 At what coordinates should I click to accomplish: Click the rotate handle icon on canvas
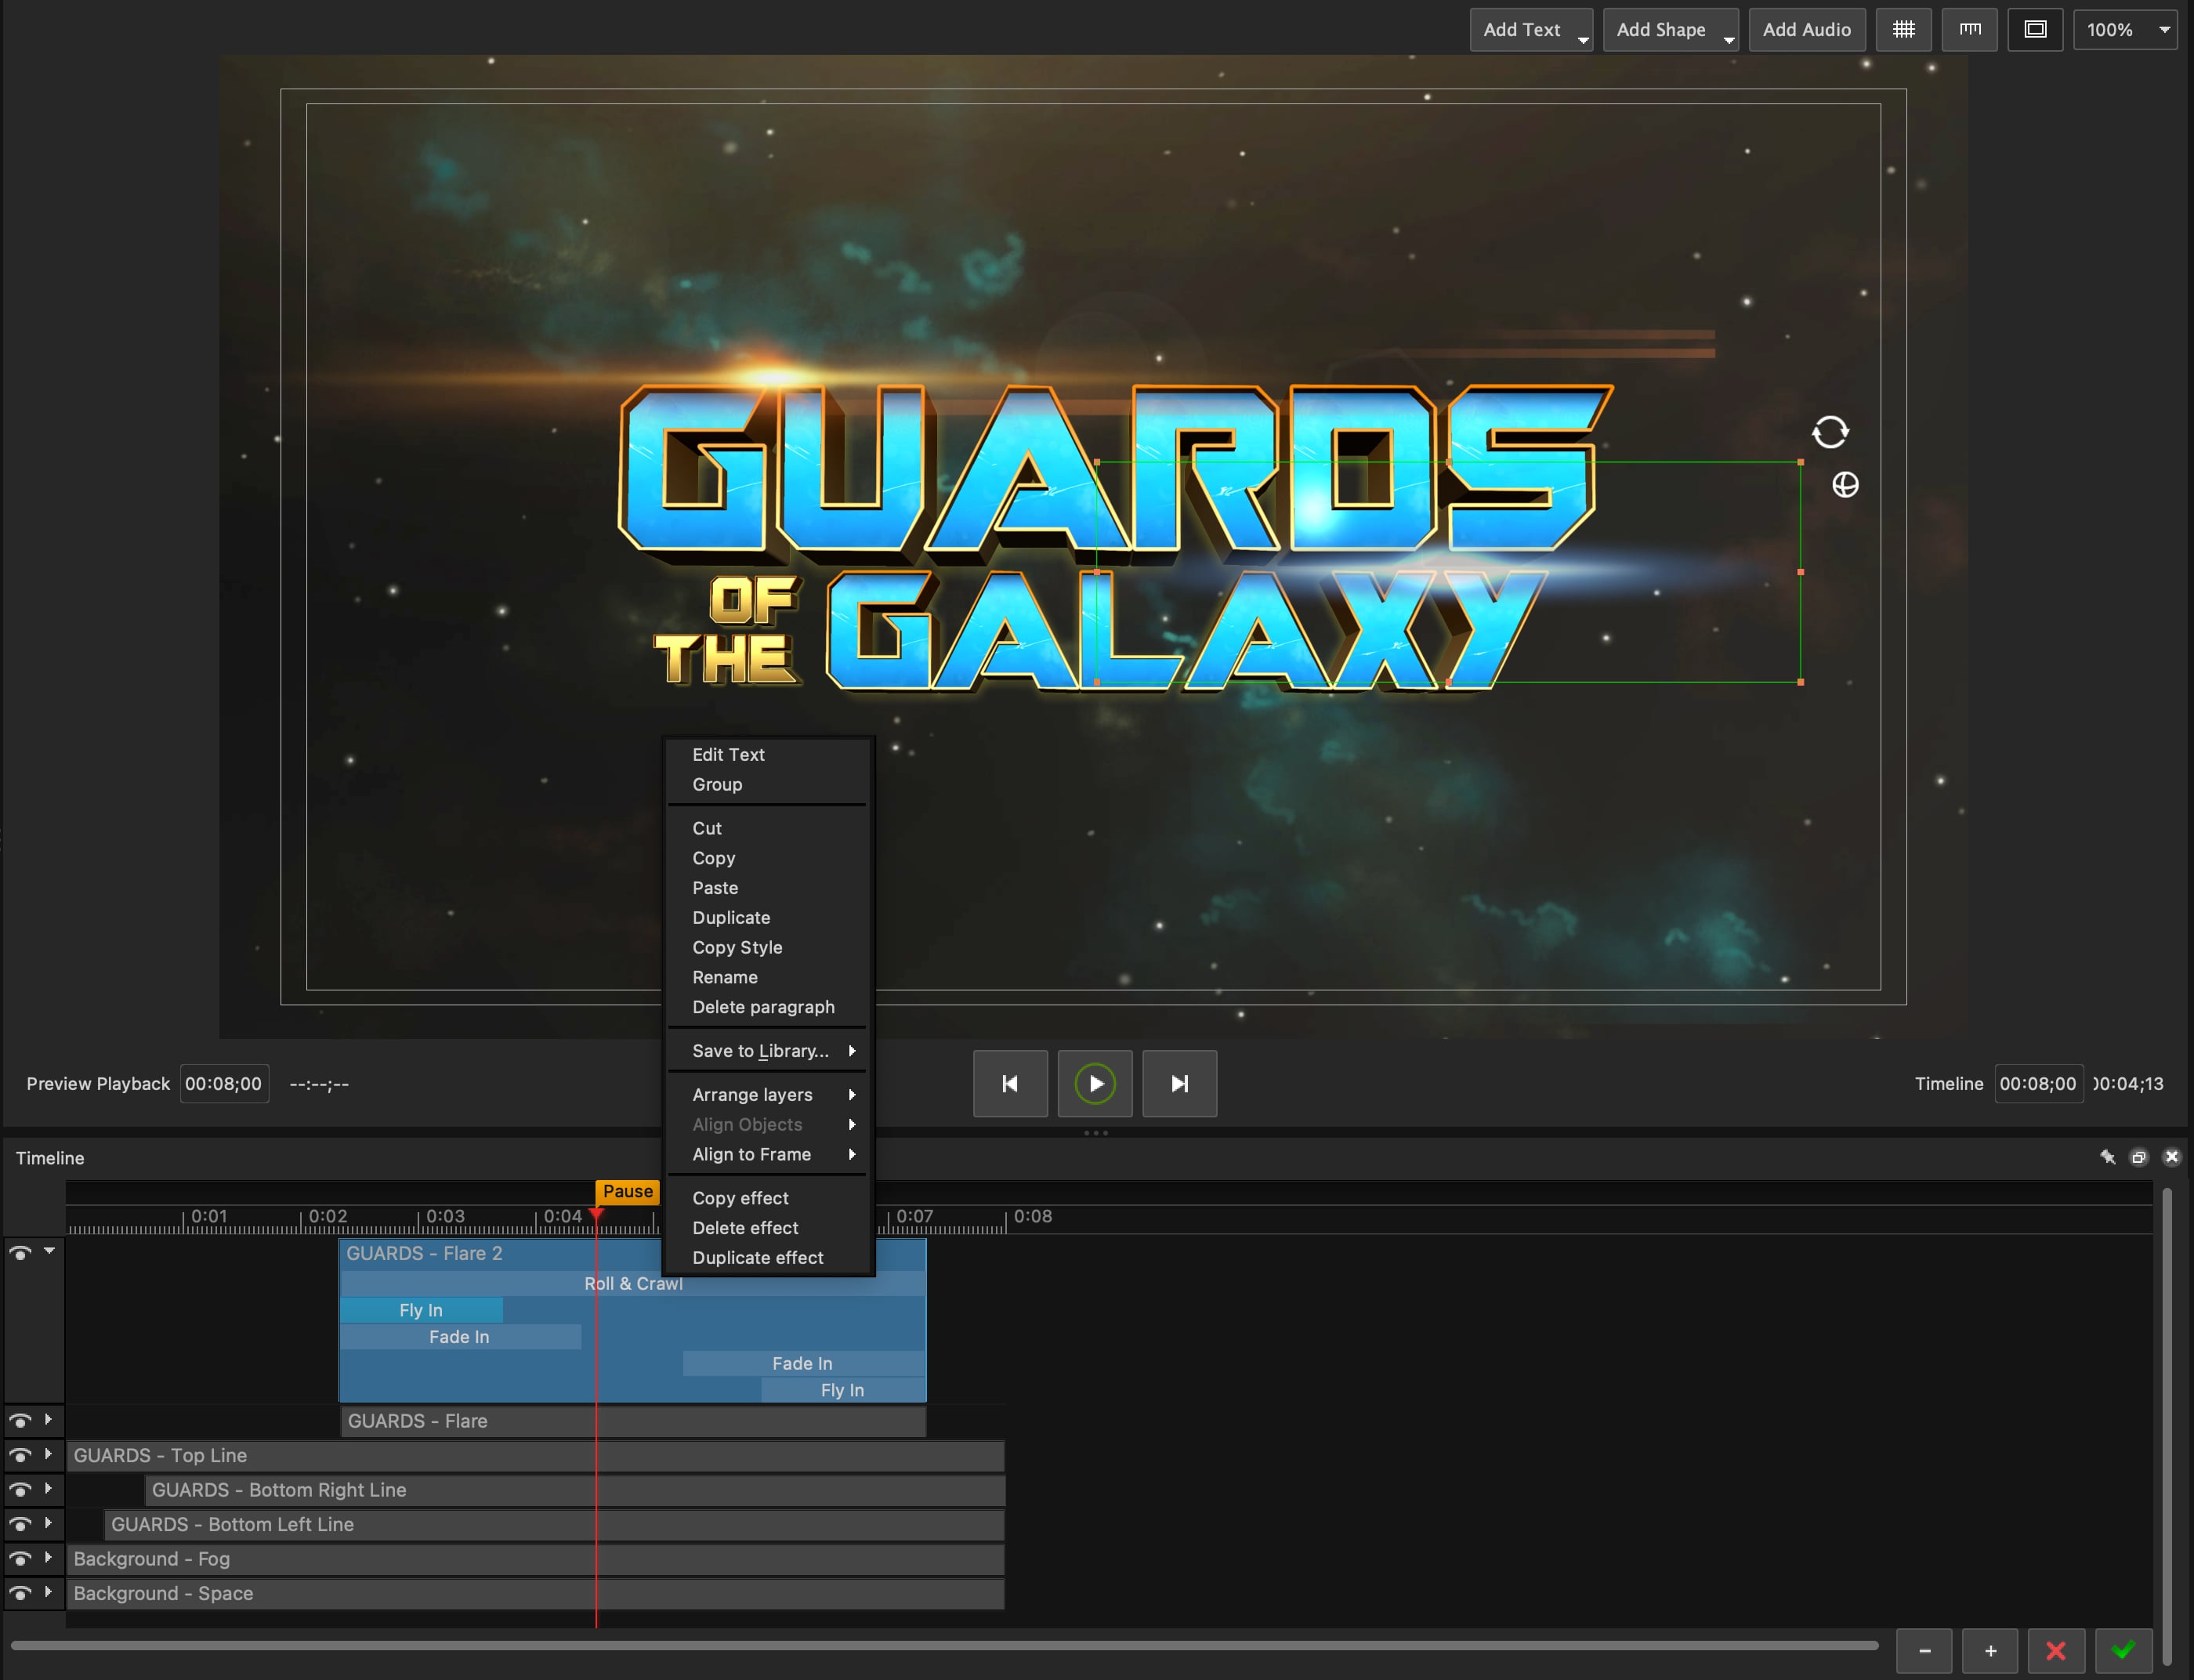click(1831, 432)
